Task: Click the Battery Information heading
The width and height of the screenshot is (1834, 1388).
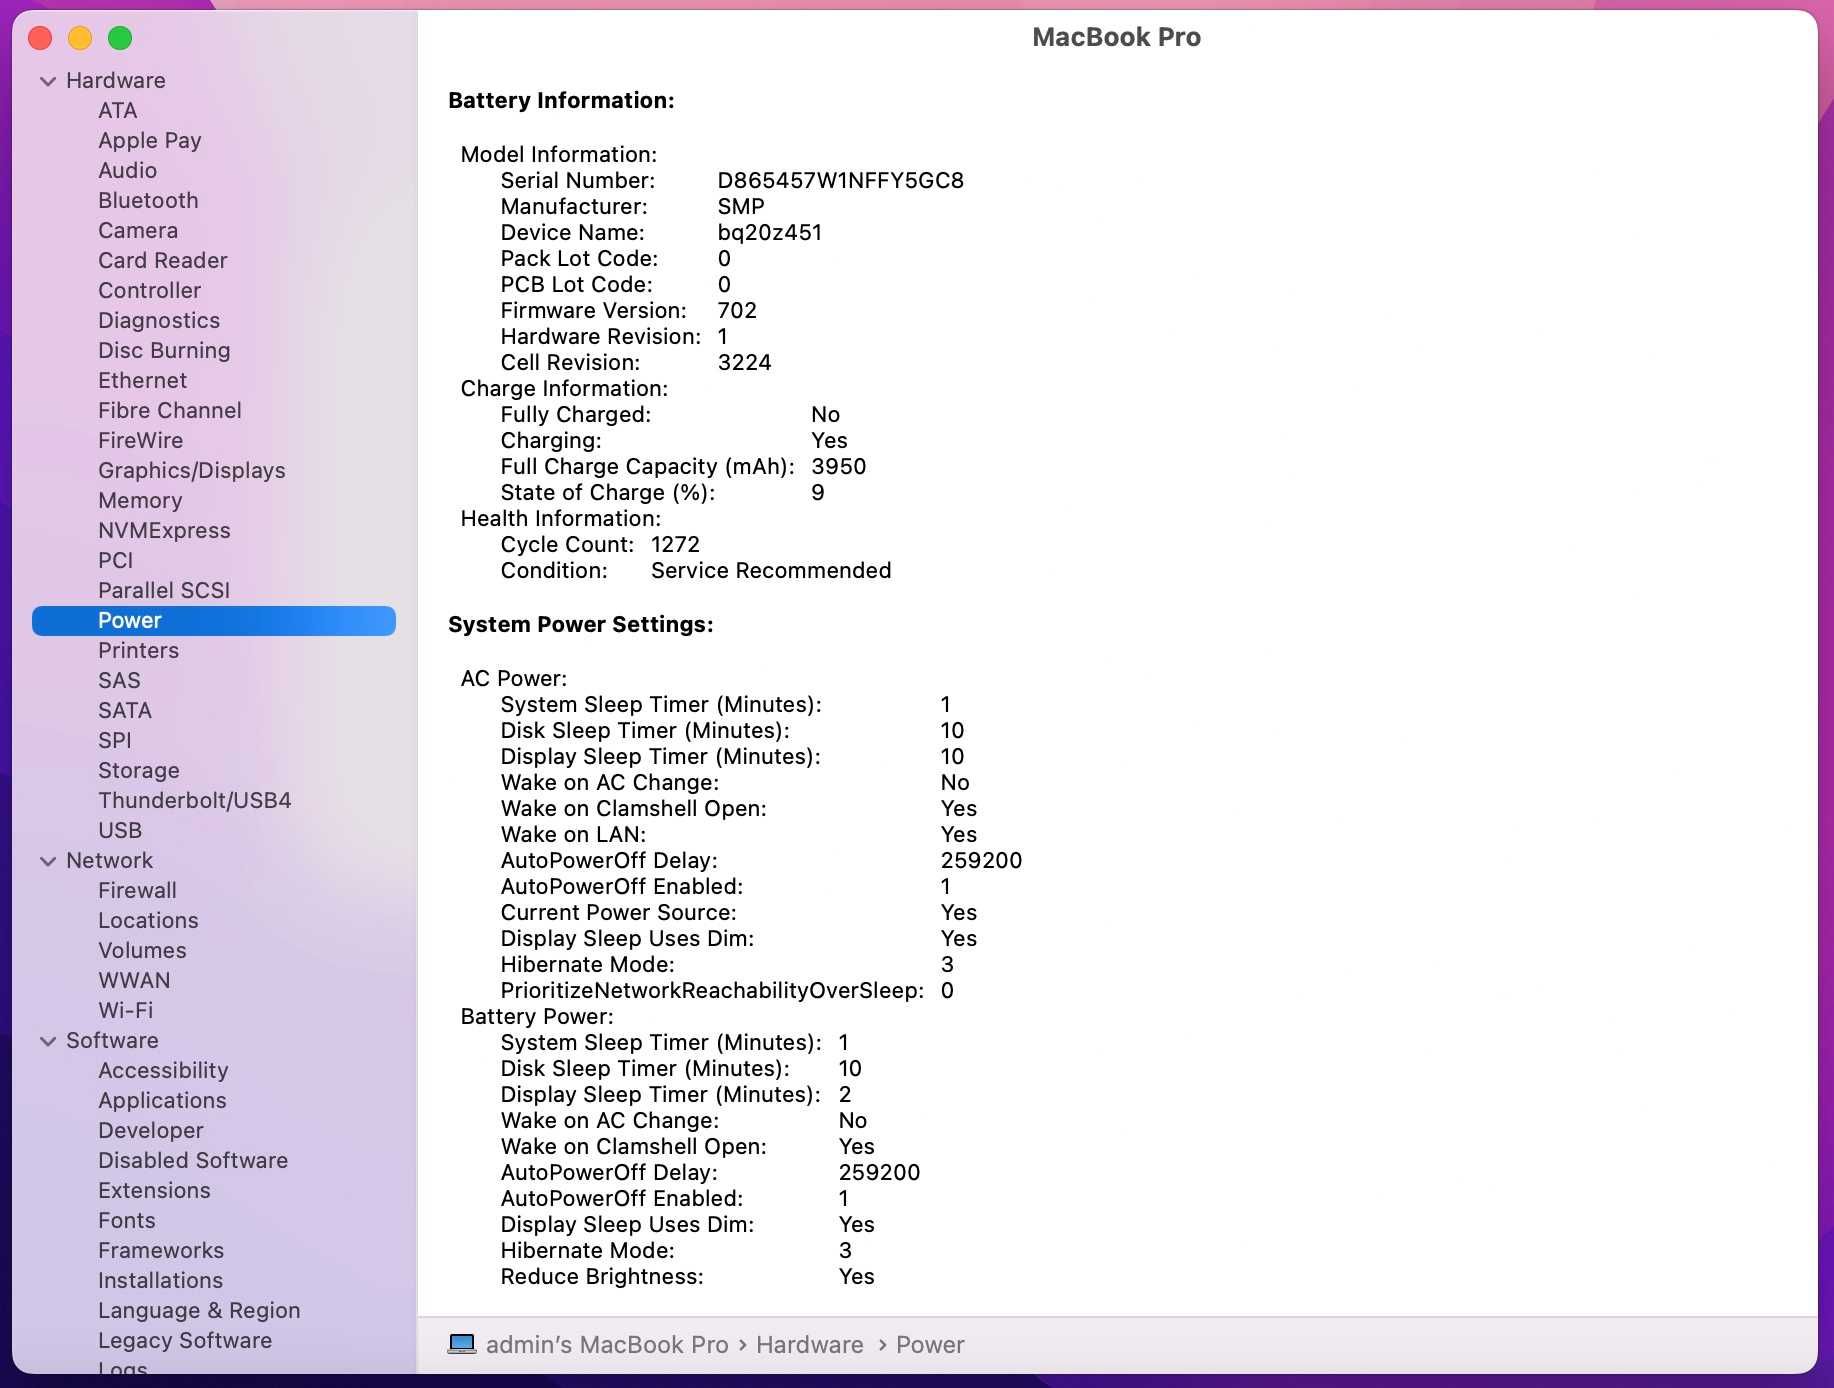Action: click(561, 101)
